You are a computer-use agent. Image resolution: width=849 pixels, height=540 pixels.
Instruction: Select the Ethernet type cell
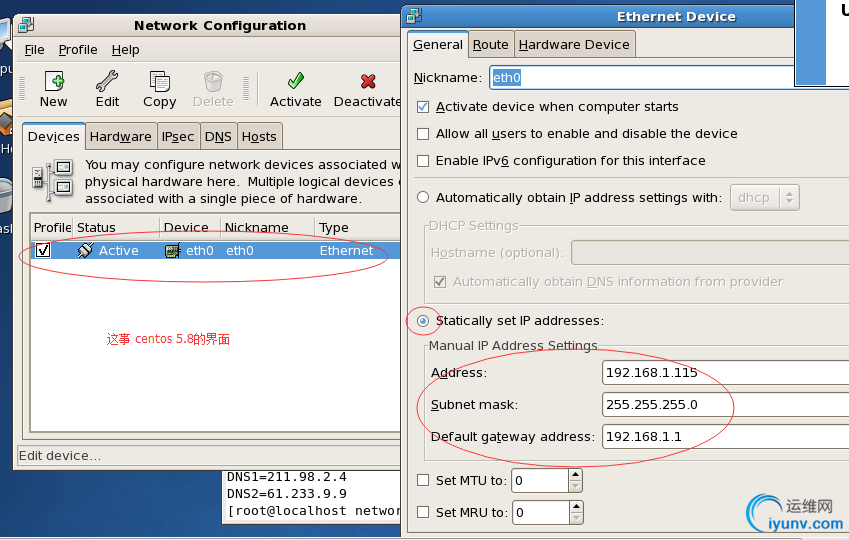[x=346, y=251]
